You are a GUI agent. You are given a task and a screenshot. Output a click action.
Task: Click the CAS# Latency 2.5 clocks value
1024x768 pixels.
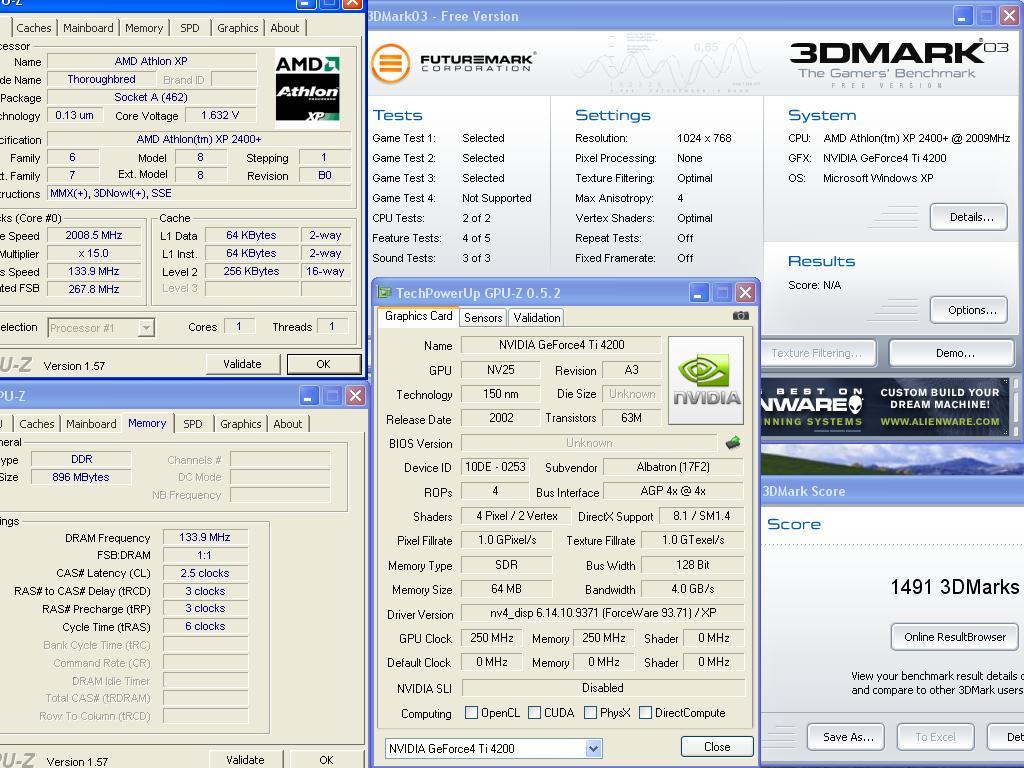[x=204, y=573]
